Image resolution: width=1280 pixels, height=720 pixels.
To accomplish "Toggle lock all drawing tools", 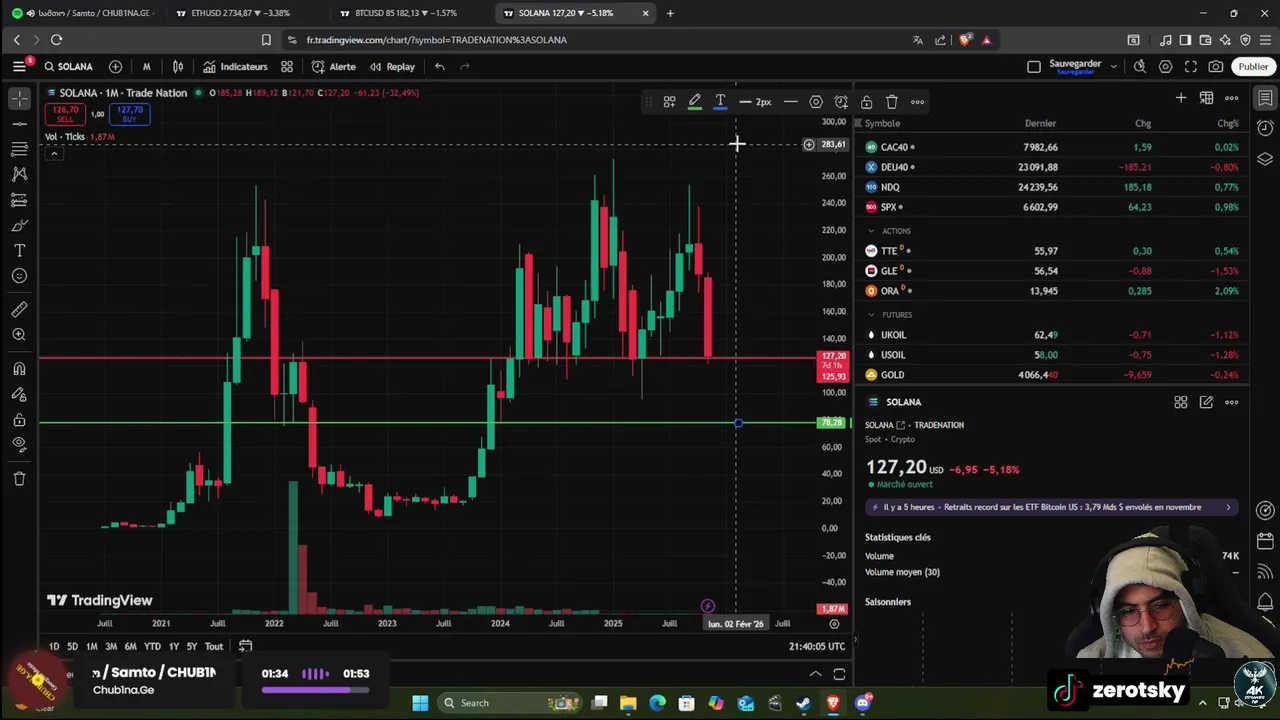I will [19, 420].
